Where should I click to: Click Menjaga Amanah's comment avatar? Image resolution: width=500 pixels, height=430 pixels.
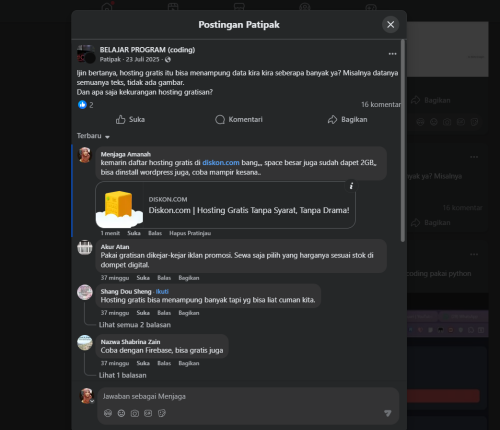pos(85,155)
